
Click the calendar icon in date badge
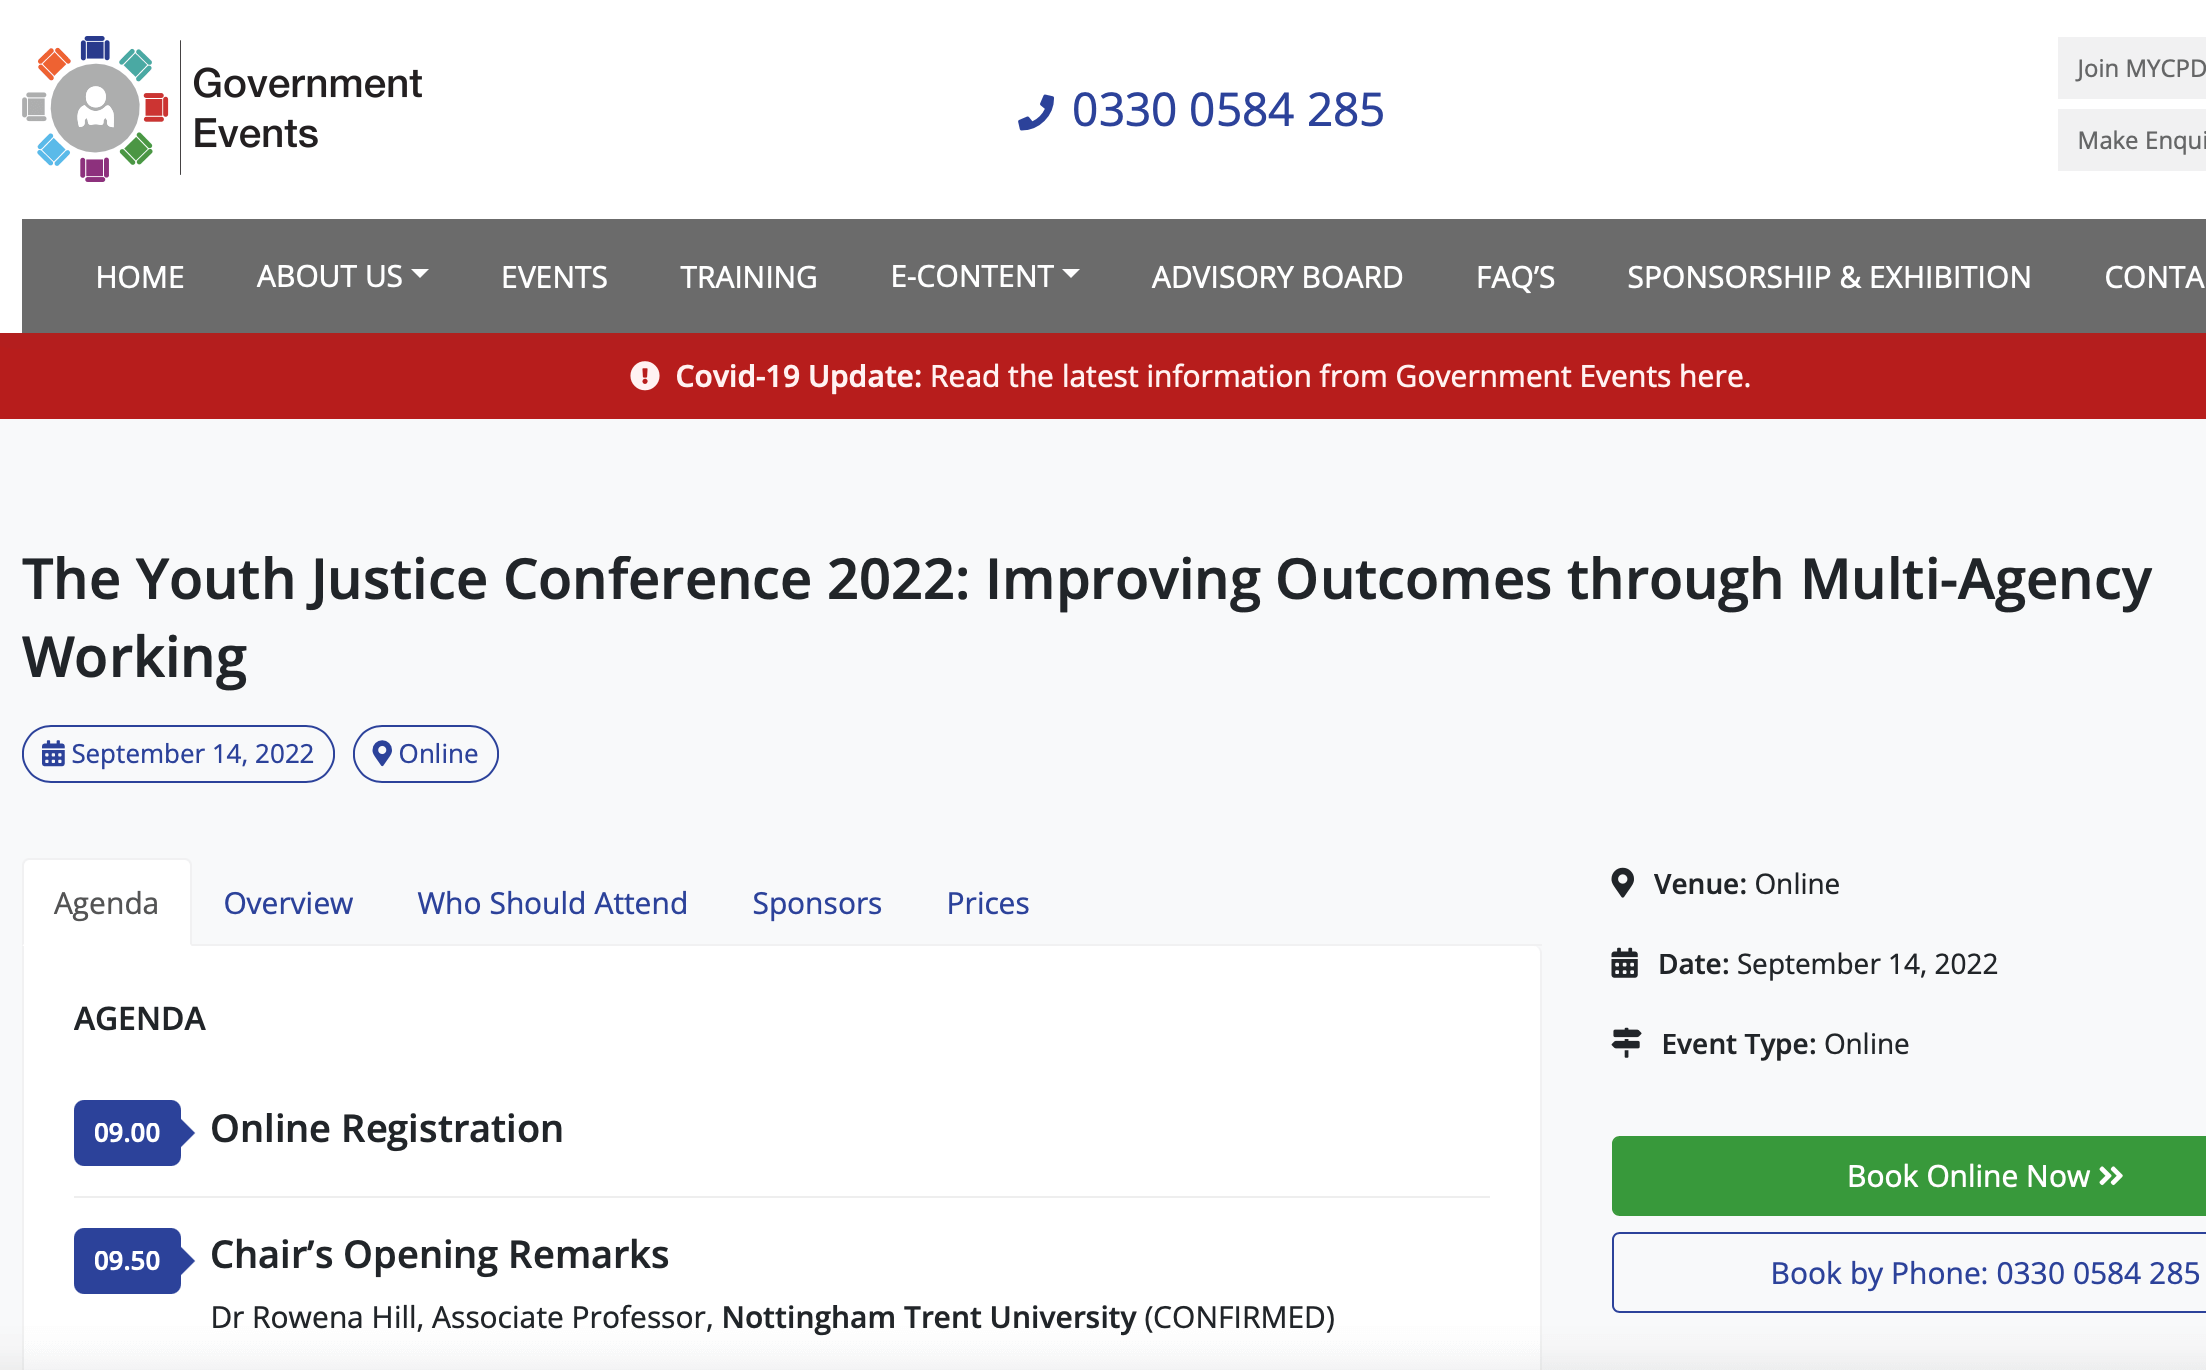53,754
